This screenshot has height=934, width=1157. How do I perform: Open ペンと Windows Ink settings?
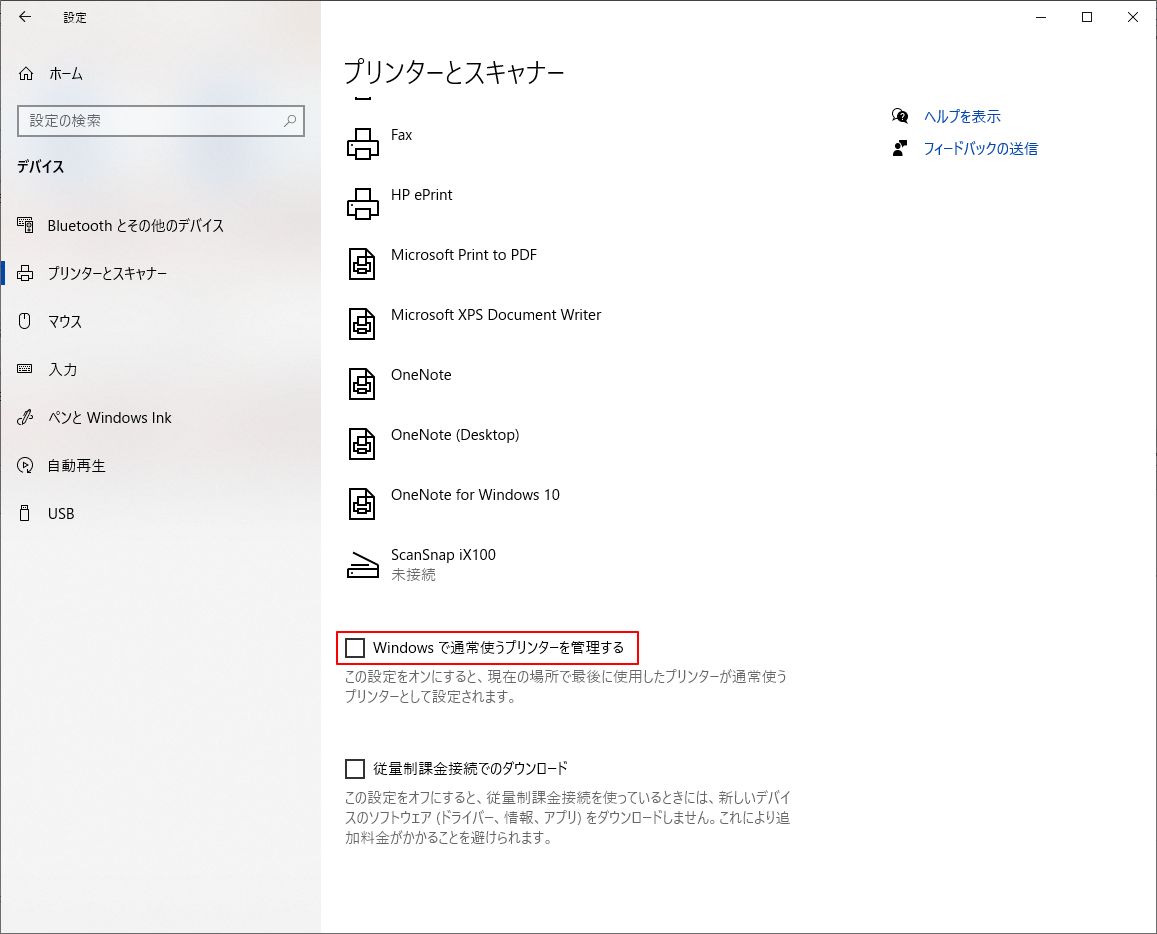[x=109, y=418]
